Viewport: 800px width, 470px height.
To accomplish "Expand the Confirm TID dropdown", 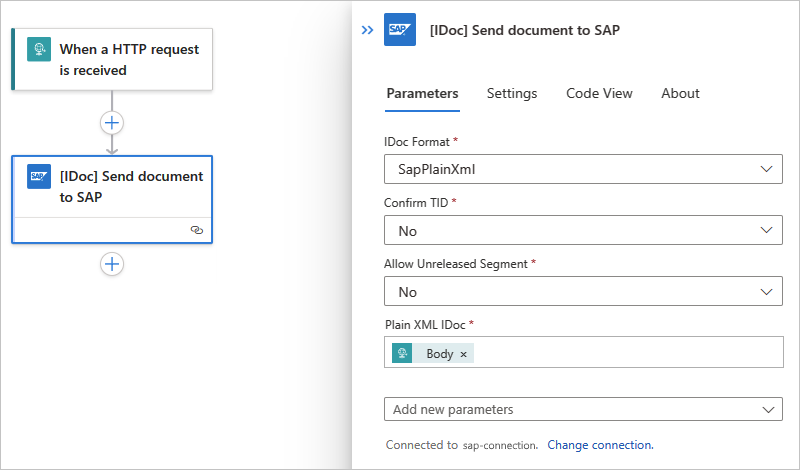I will 583,231.
